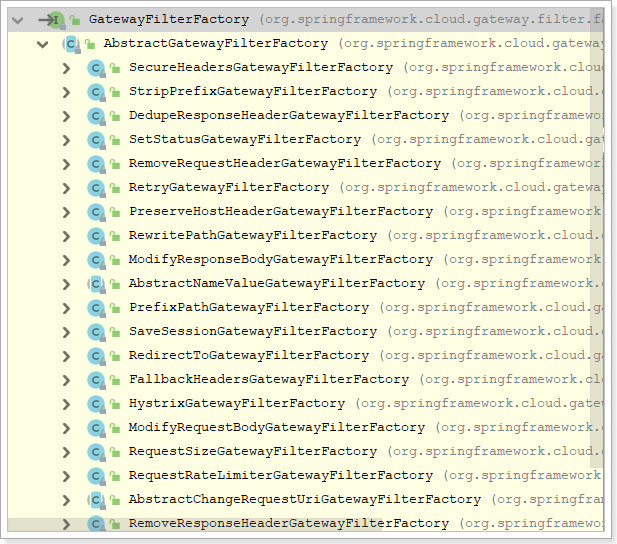Click class icon of SaveSessionGatewayFilterFactory
This screenshot has width=617, height=544.
96,333
